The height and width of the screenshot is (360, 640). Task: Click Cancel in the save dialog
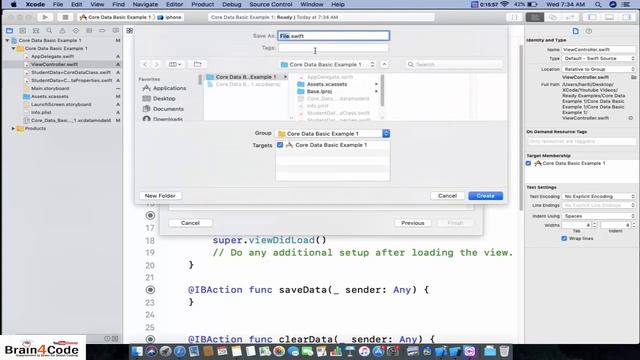[447, 196]
